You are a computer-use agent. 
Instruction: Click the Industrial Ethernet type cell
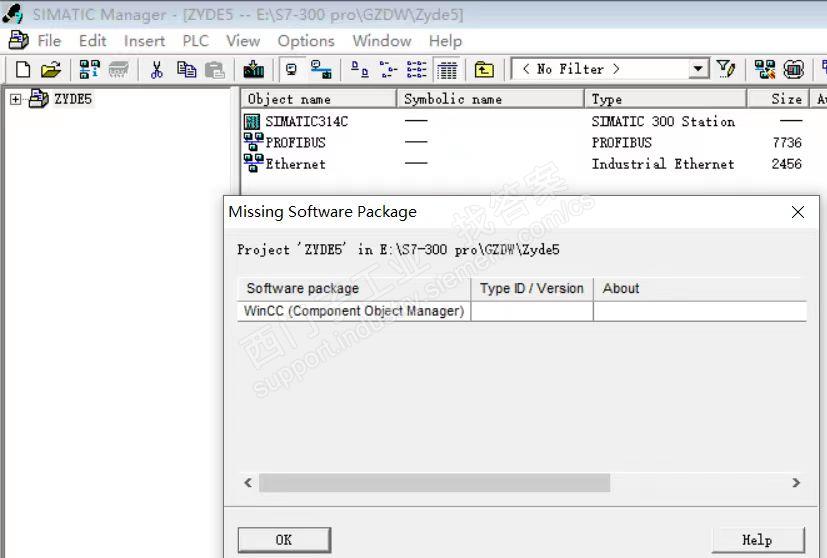(x=662, y=163)
